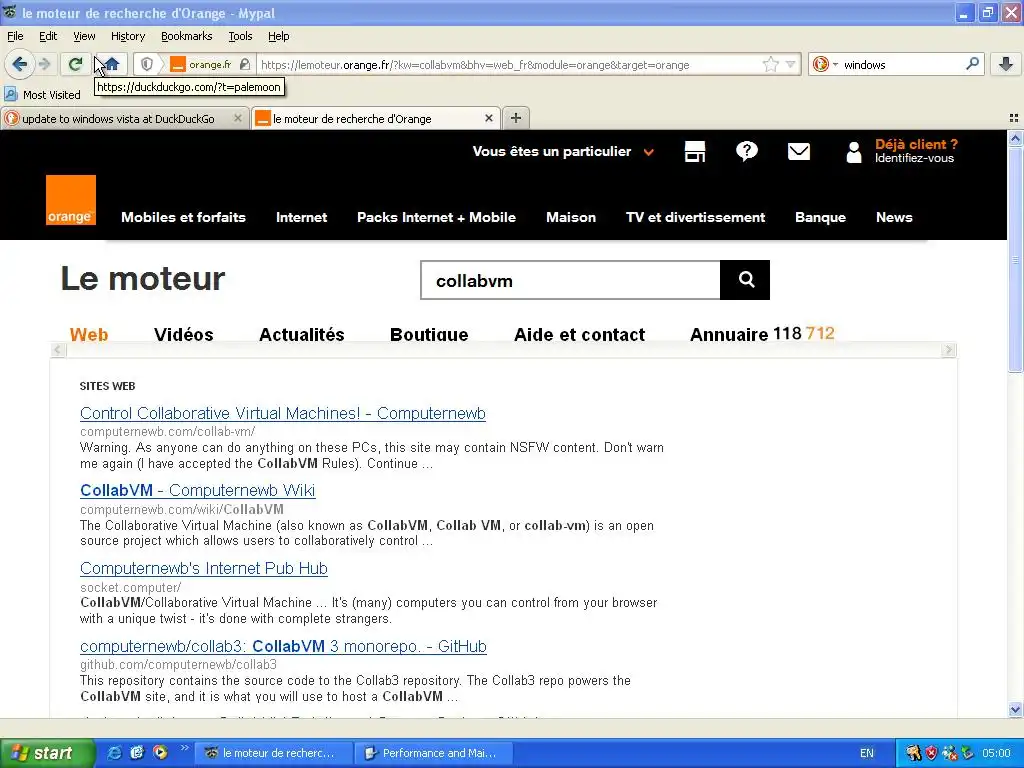
Task: Launch Internet Explorer from the quick launch bar
Action: (x=114, y=753)
